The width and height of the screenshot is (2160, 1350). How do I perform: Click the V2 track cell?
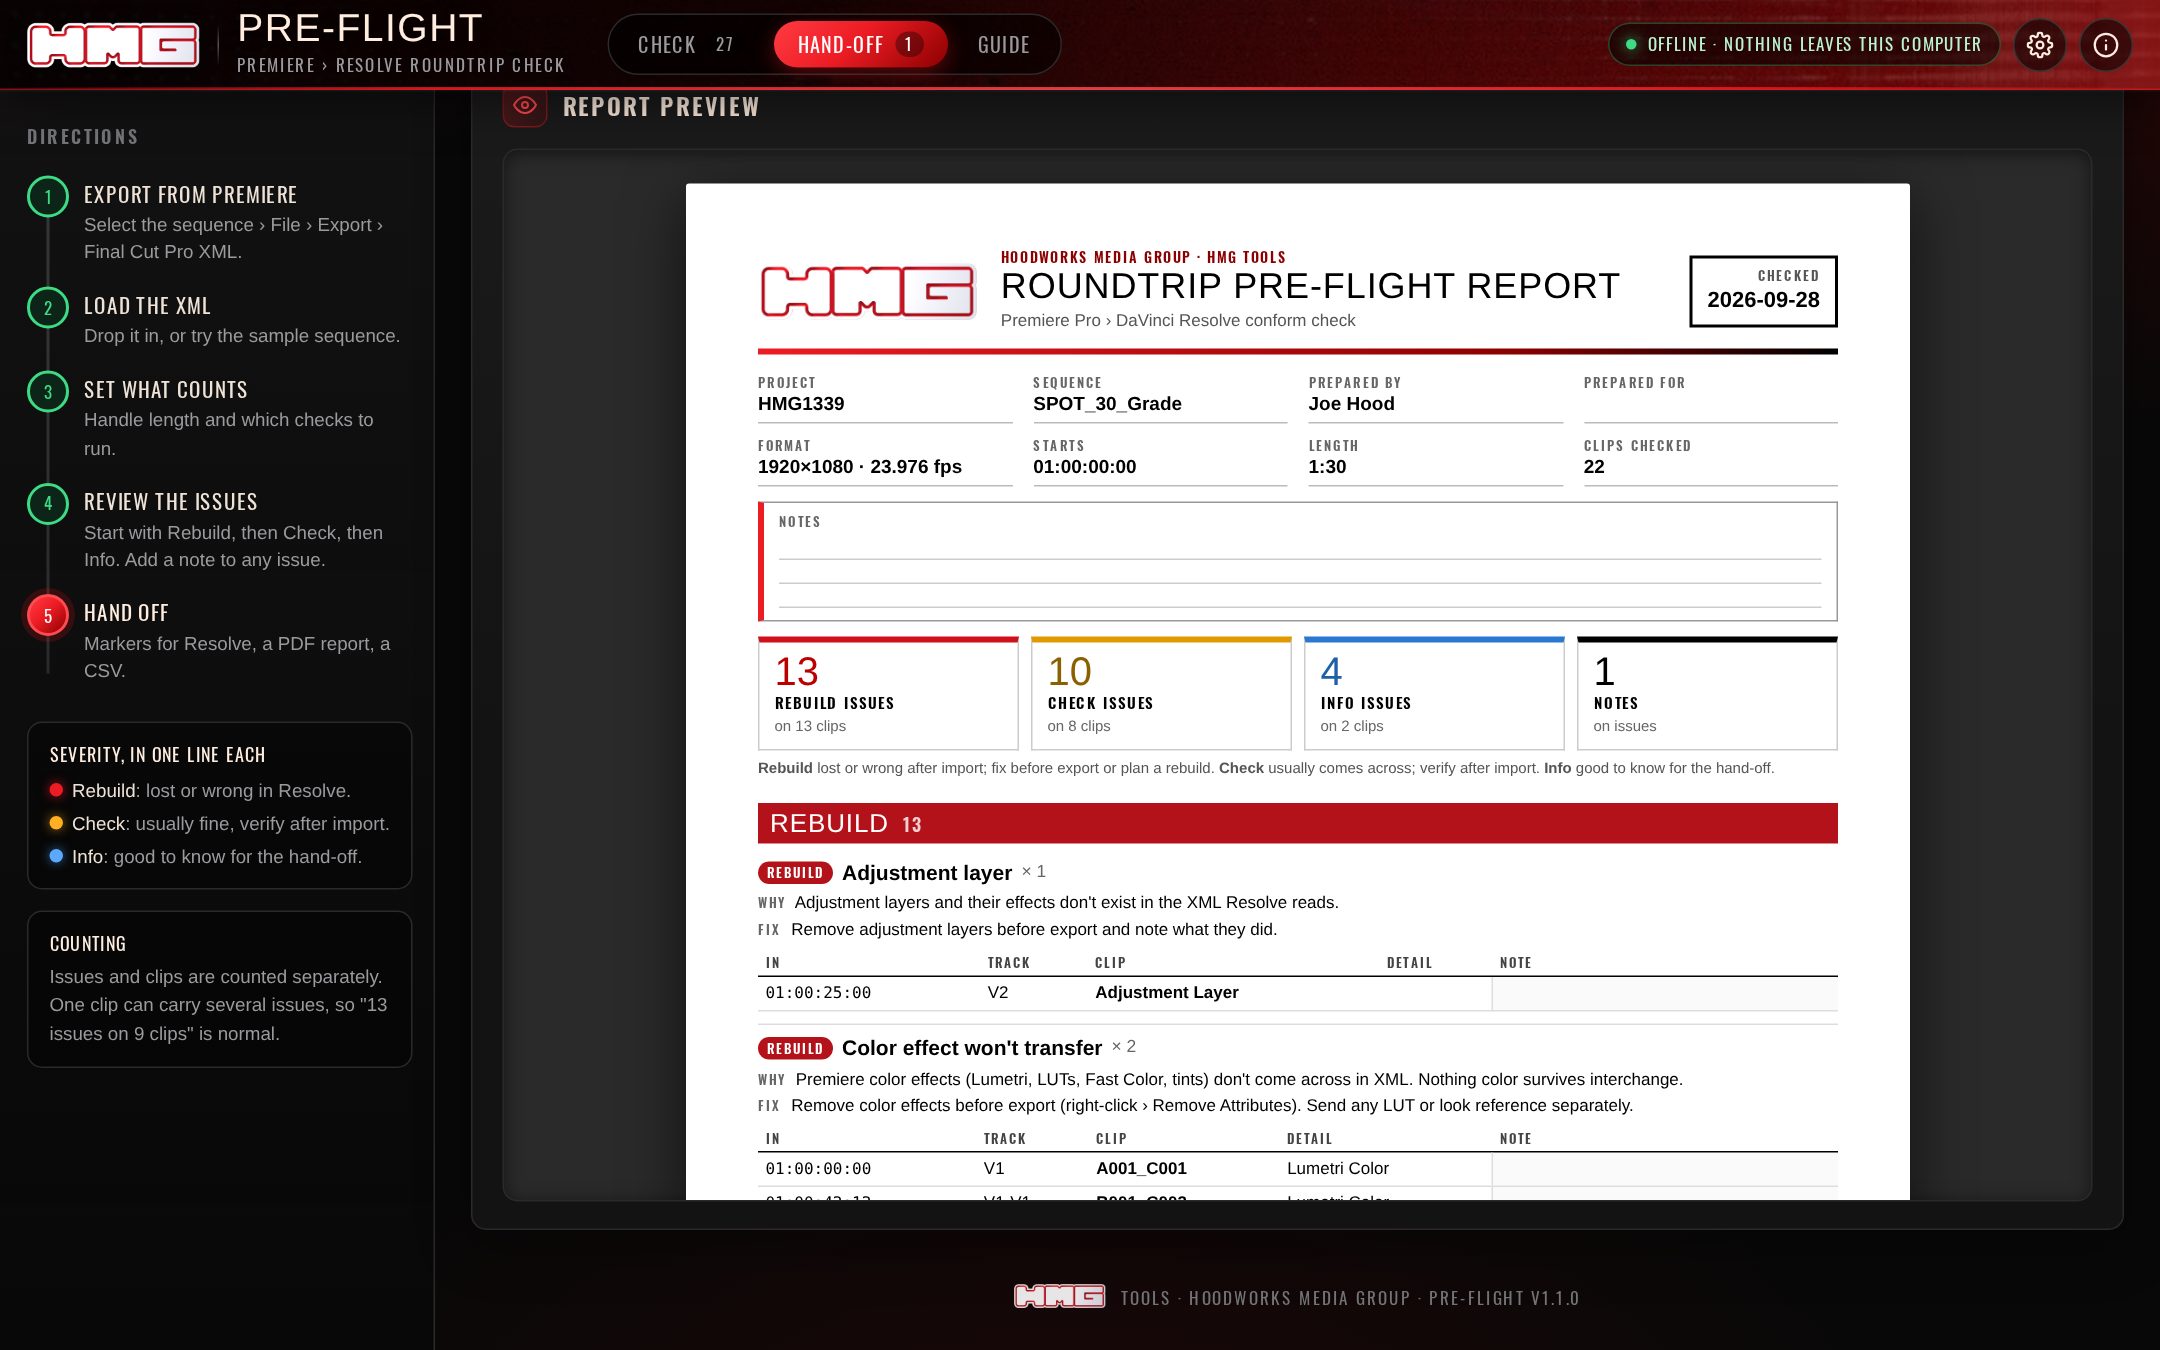(x=998, y=993)
